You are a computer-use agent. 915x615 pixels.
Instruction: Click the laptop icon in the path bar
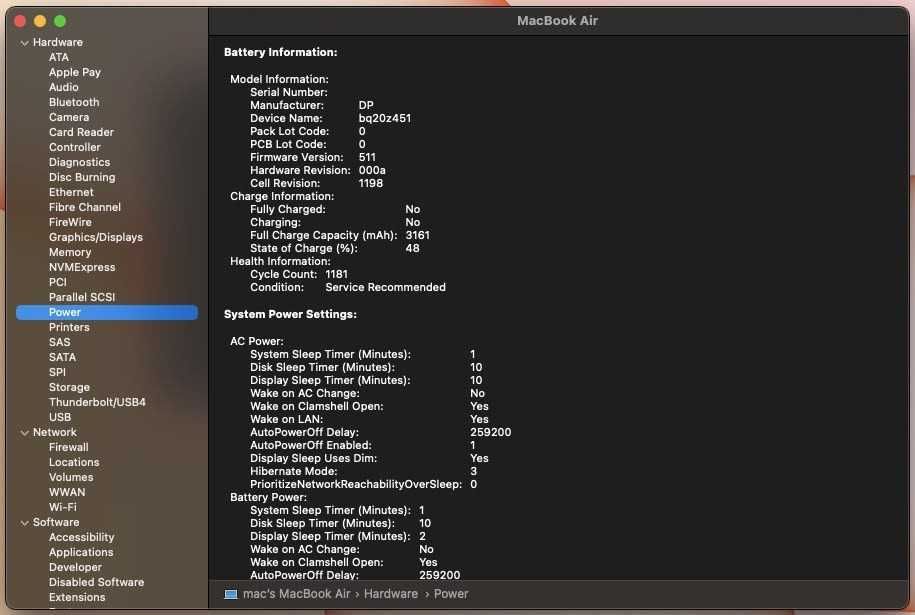click(x=231, y=594)
